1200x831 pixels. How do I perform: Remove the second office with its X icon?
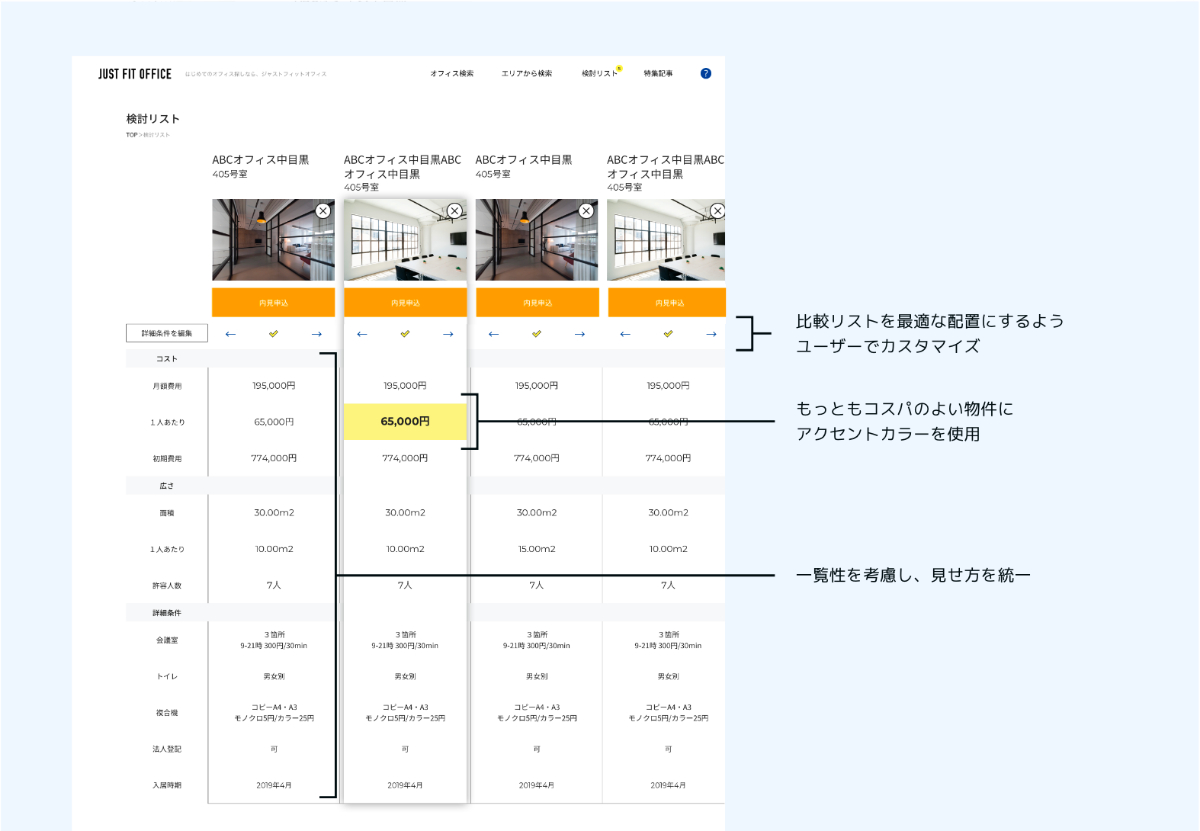(455, 211)
